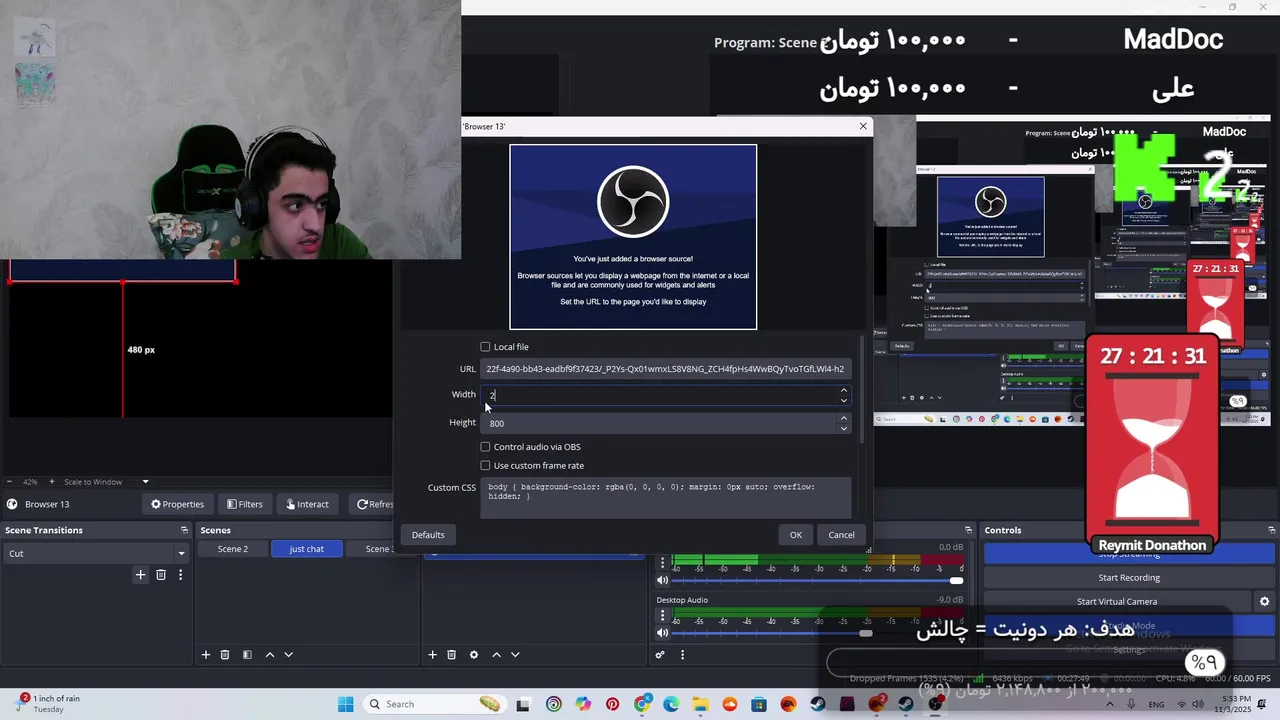Click the URL input field
This screenshot has width=1280, height=720.
tap(666, 369)
